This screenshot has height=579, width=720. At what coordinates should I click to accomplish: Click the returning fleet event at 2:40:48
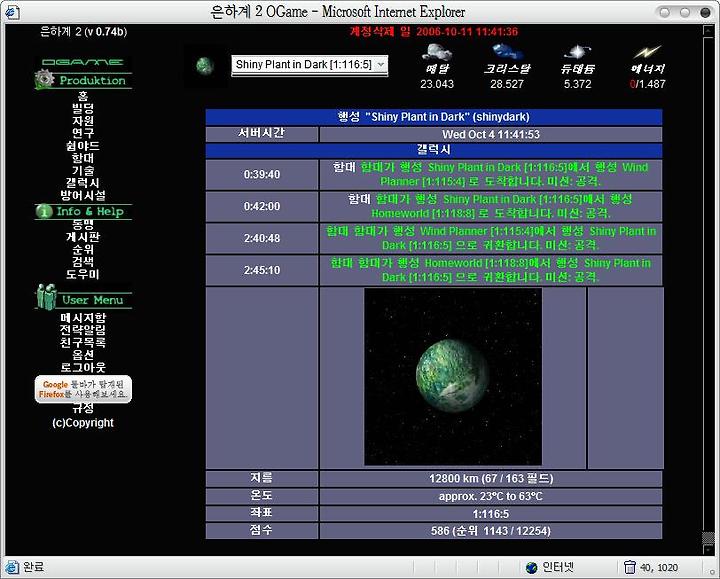click(490, 238)
